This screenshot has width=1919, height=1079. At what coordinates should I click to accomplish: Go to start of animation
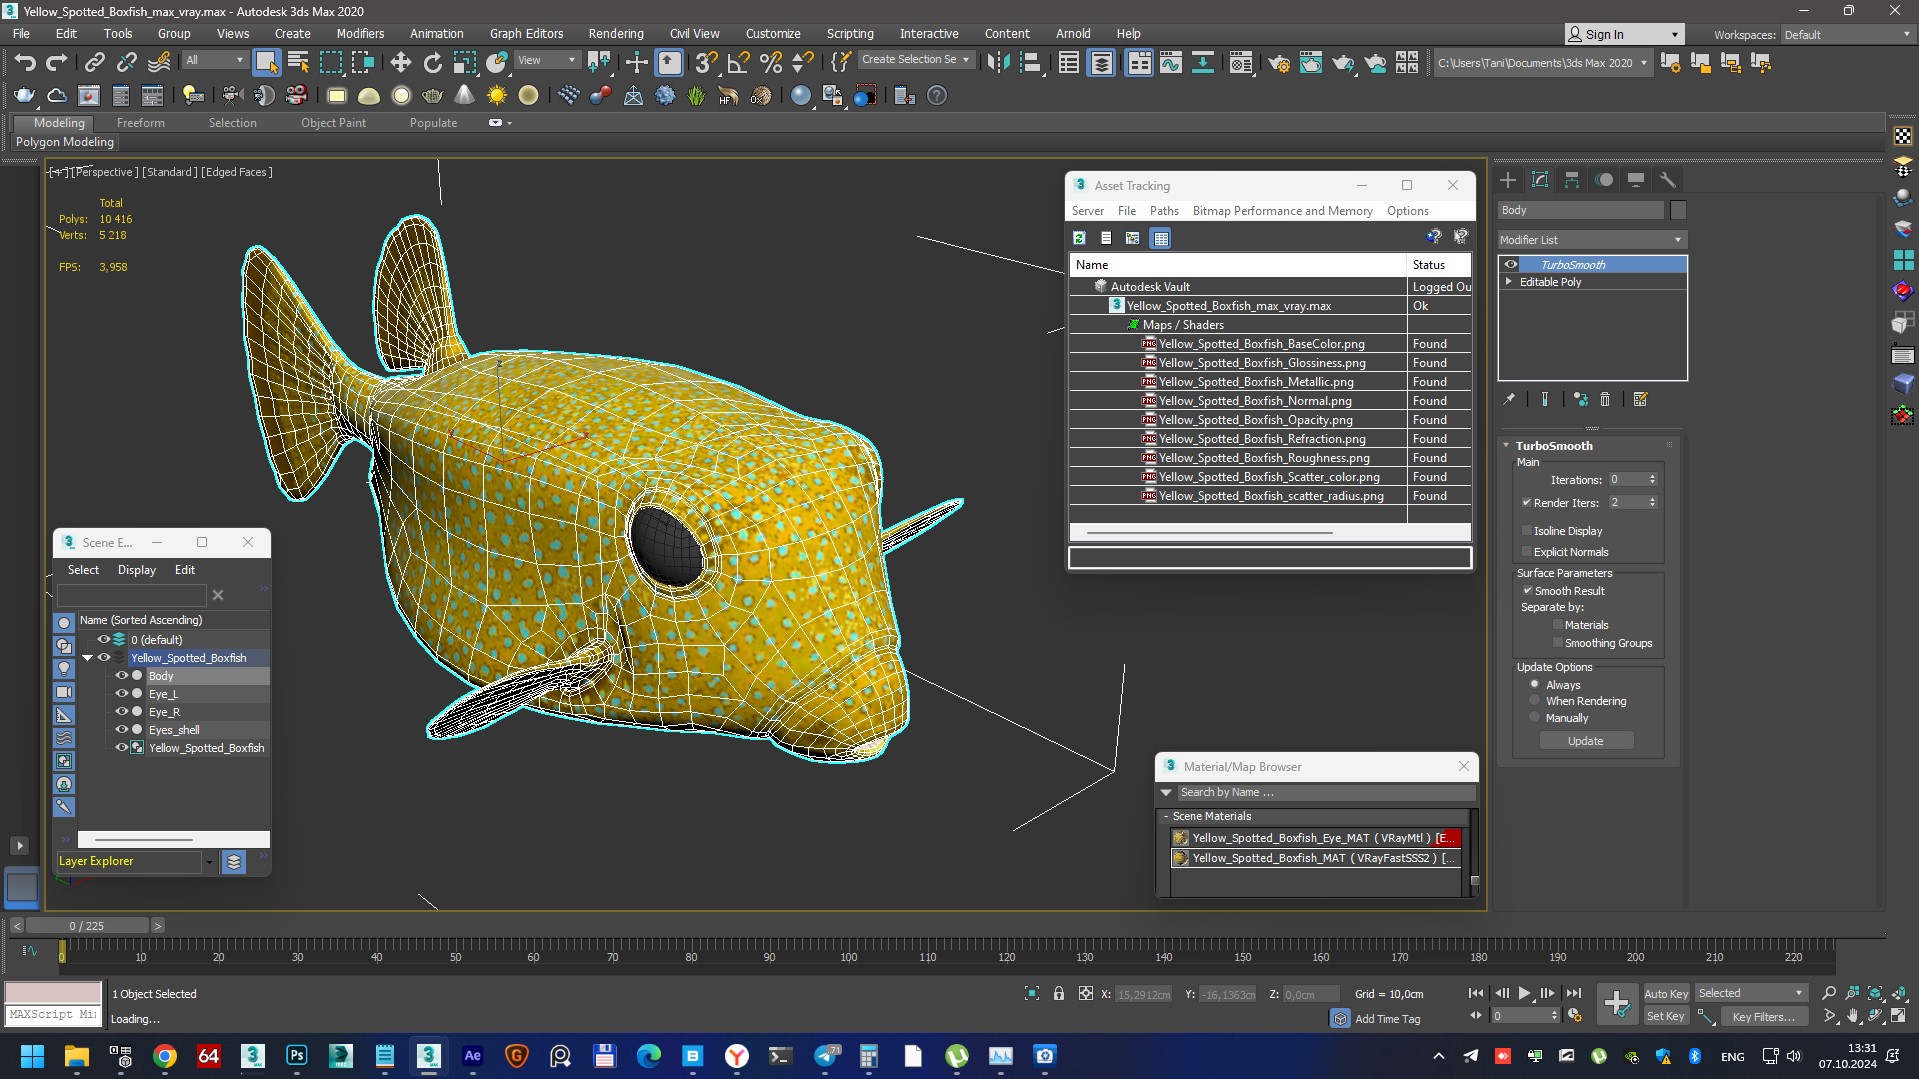pyautogui.click(x=1476, y=993)
